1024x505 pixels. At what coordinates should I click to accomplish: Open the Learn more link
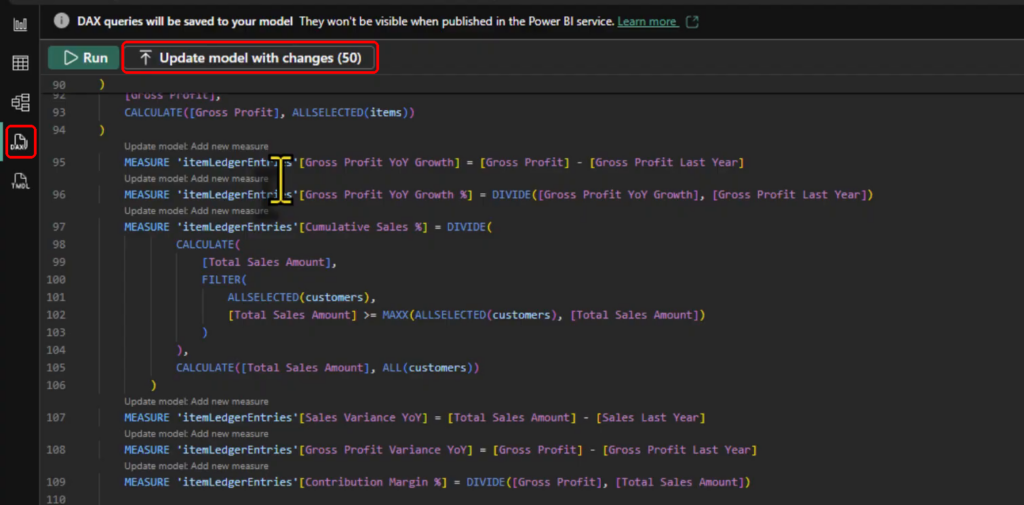647,22
